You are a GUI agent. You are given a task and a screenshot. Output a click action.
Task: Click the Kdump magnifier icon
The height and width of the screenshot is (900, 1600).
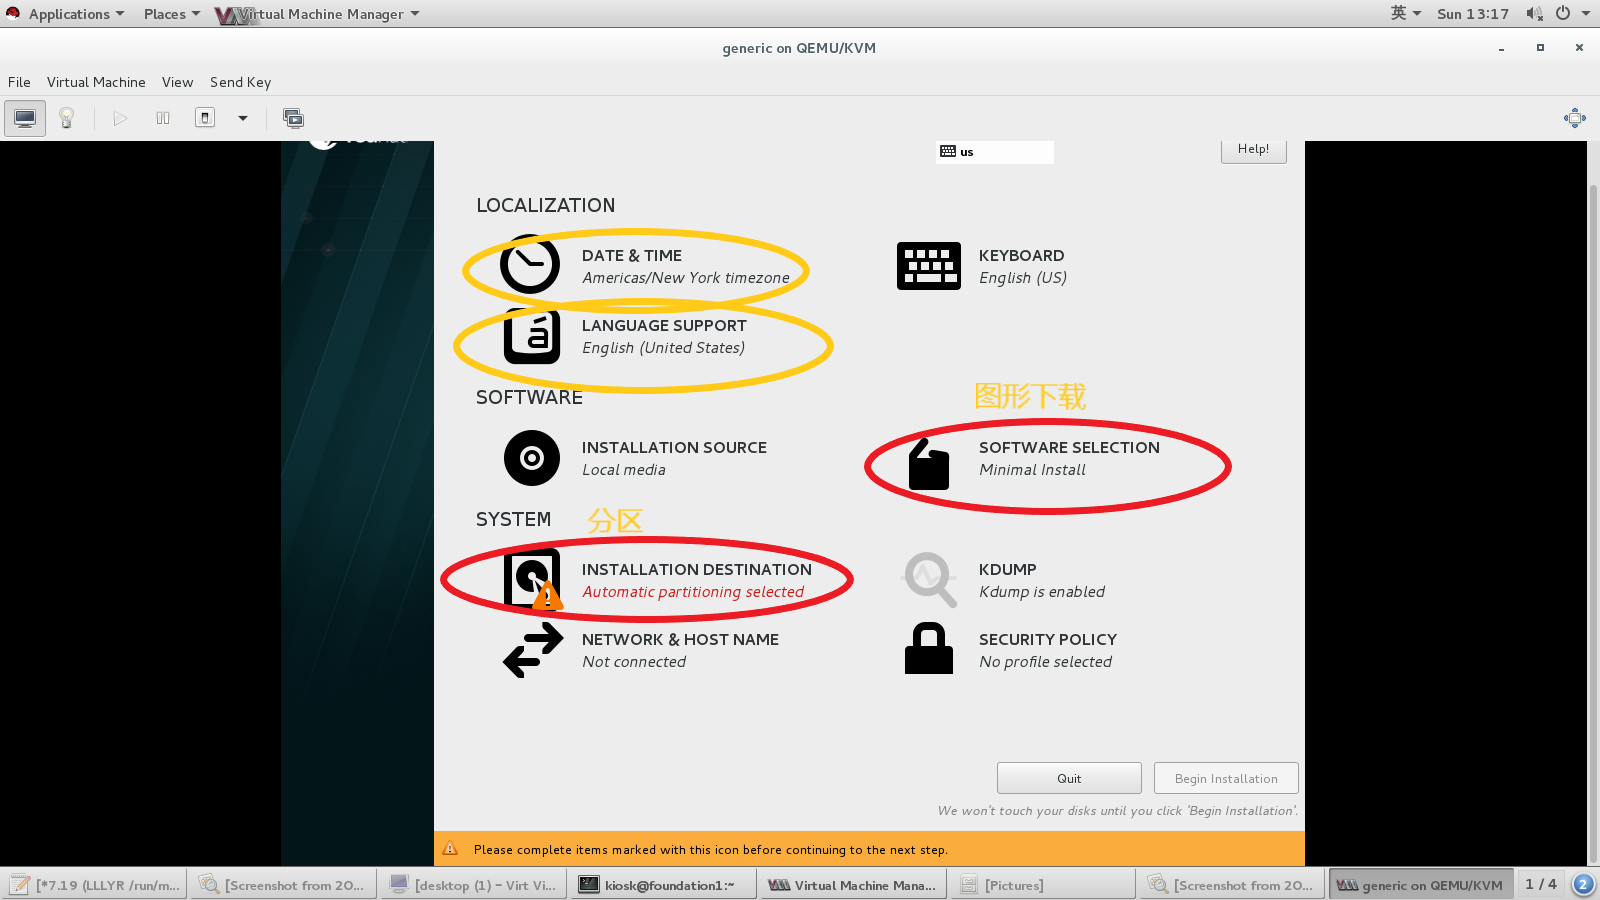pyautogui.click(x=930, y=580)
